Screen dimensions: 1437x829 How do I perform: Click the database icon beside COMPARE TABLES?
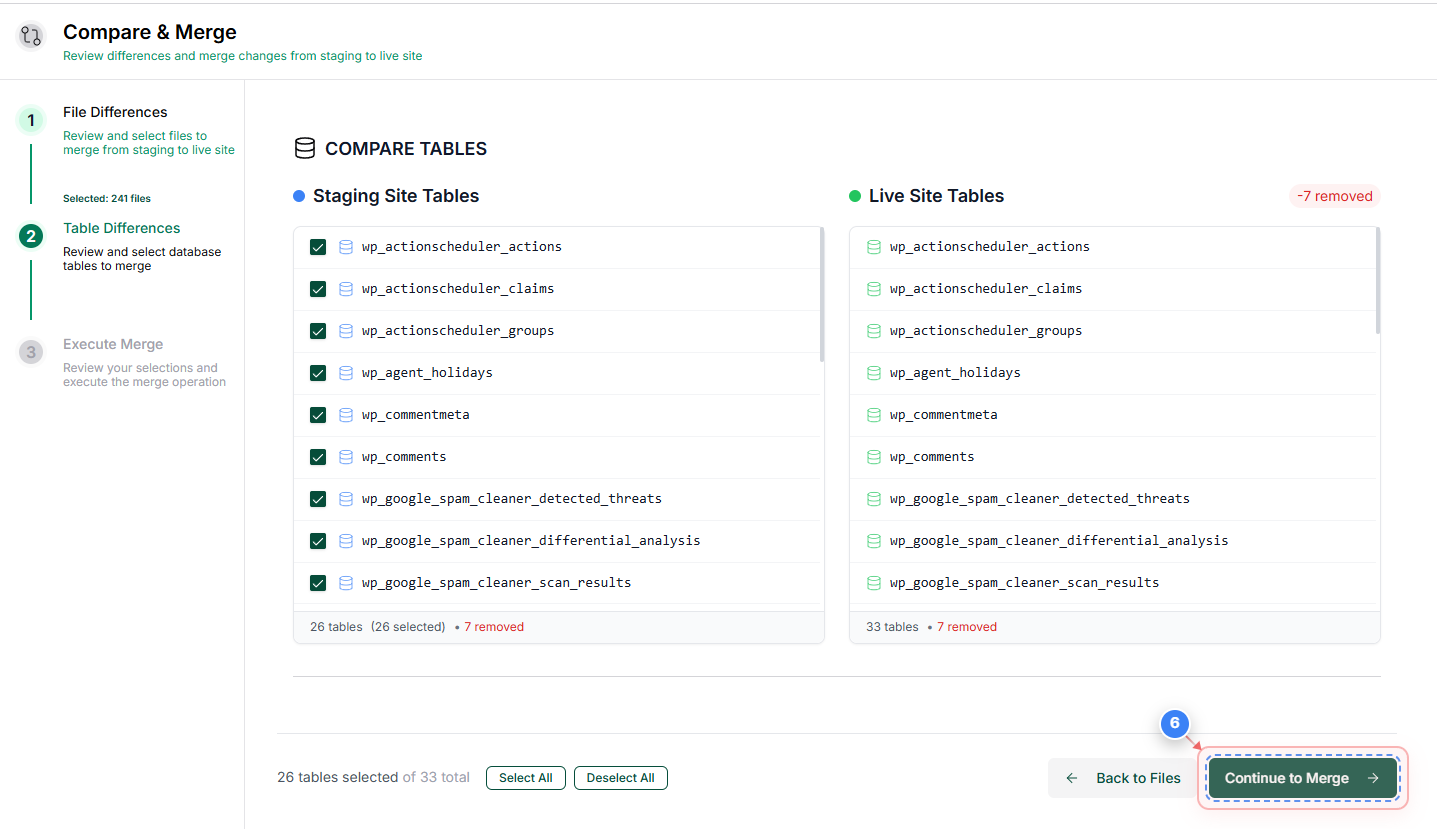[304, 147]
